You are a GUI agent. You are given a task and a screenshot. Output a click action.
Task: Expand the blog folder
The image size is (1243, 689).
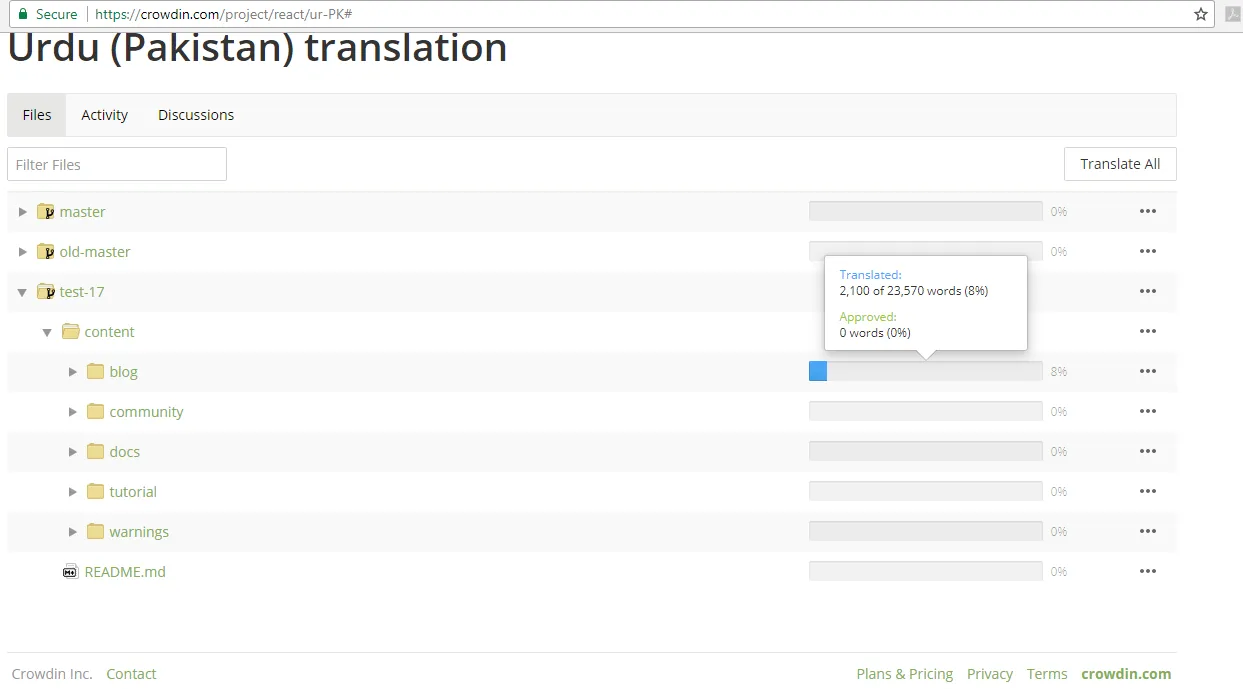[x=72, y=372]
